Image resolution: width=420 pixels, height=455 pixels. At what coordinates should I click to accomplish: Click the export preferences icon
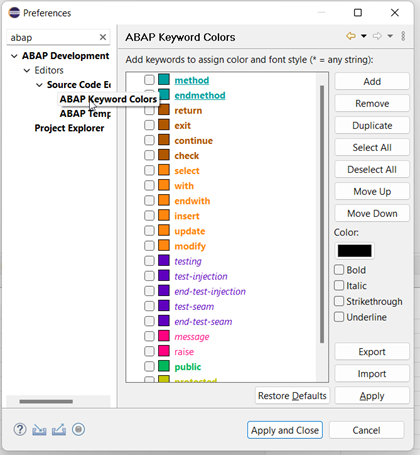[x=59, y=430]
